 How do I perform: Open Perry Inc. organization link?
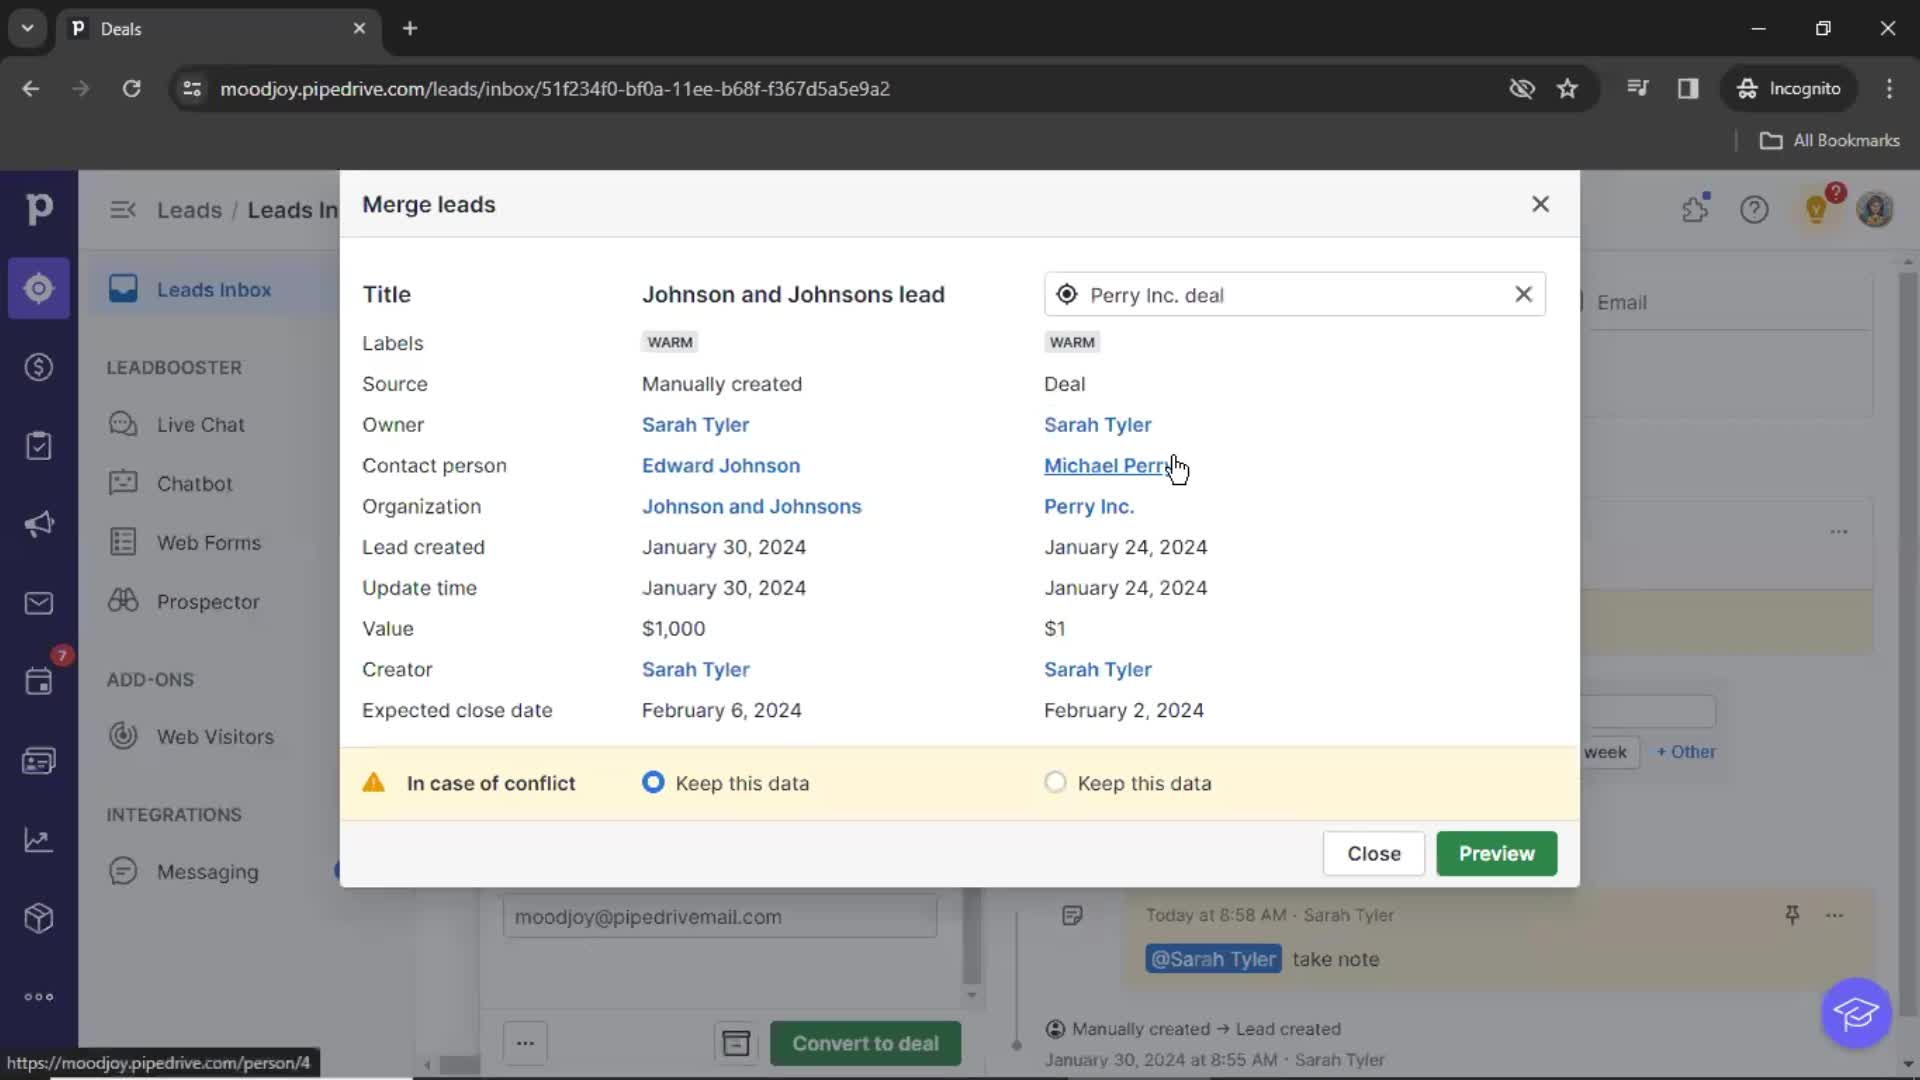(x=1088, y=507)
